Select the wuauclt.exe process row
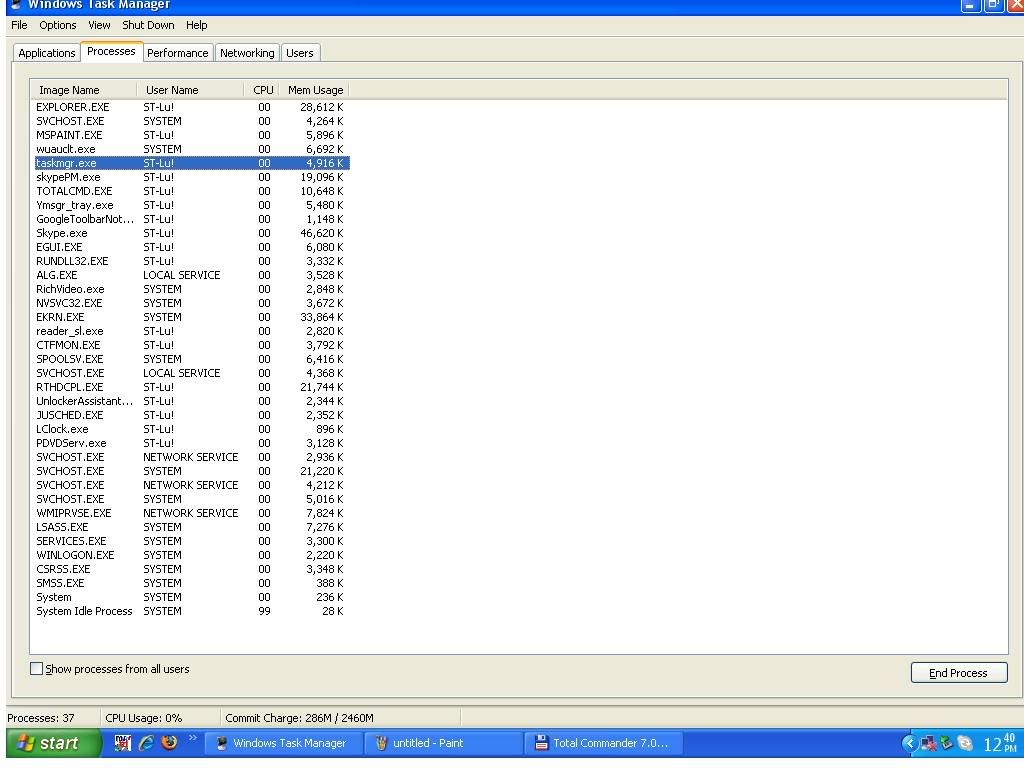The image size is (1024, 768). (x=192, y=149)
